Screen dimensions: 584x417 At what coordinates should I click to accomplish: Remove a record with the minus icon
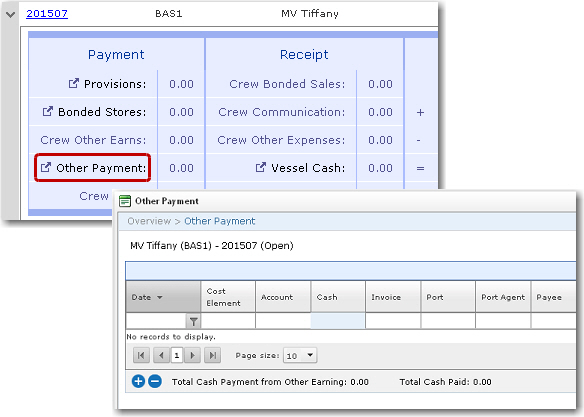(155, 381)
